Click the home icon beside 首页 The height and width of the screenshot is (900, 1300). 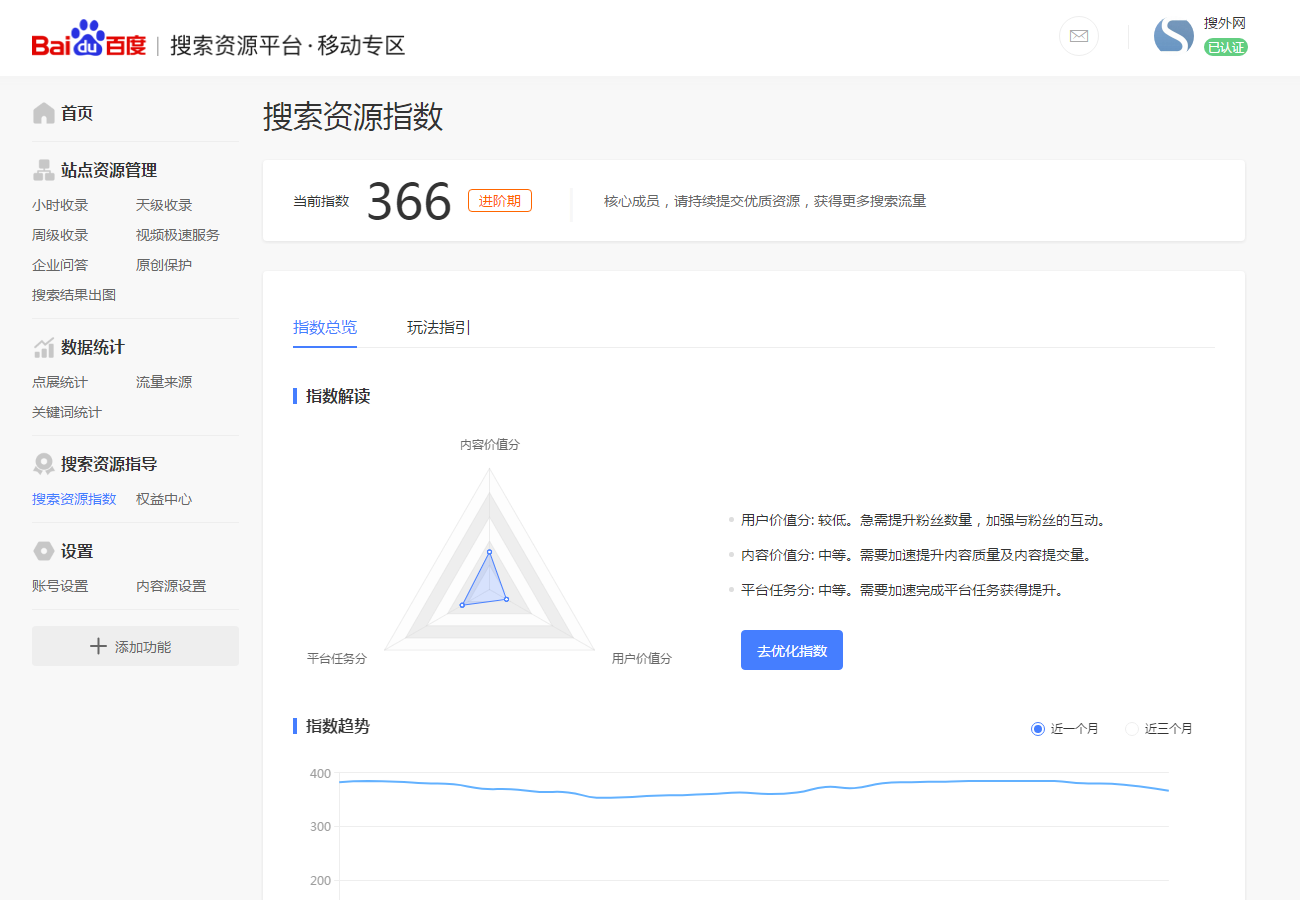[x=43, y=113]
